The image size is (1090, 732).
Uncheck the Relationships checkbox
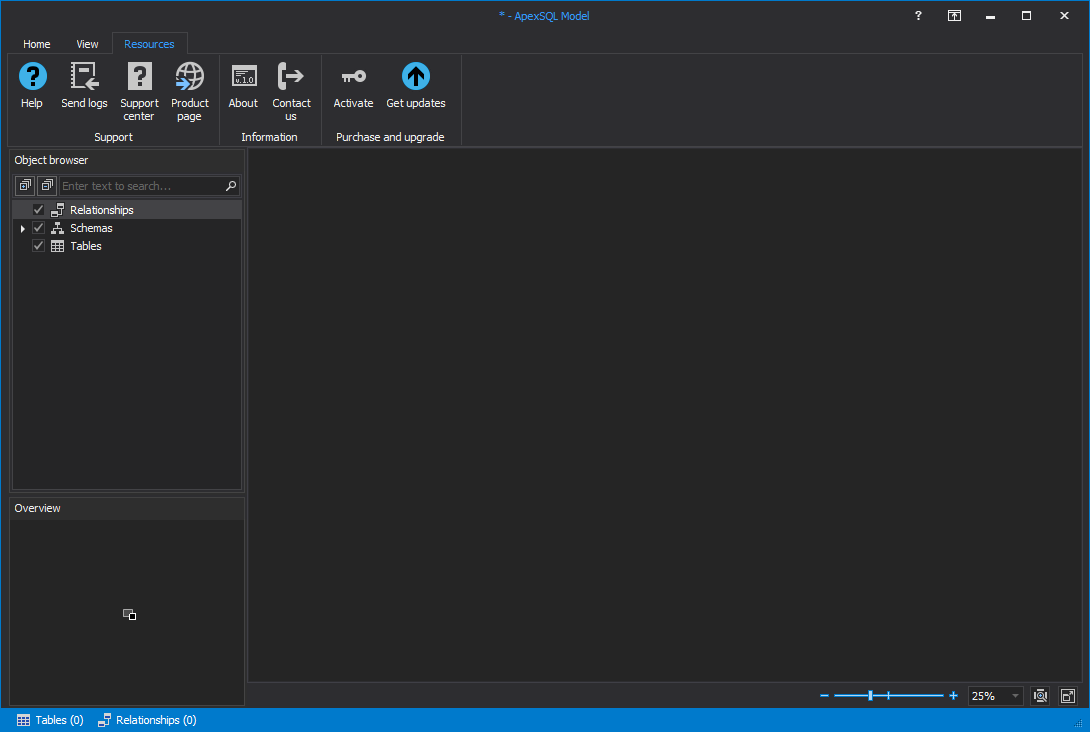[x=38, y=210]
